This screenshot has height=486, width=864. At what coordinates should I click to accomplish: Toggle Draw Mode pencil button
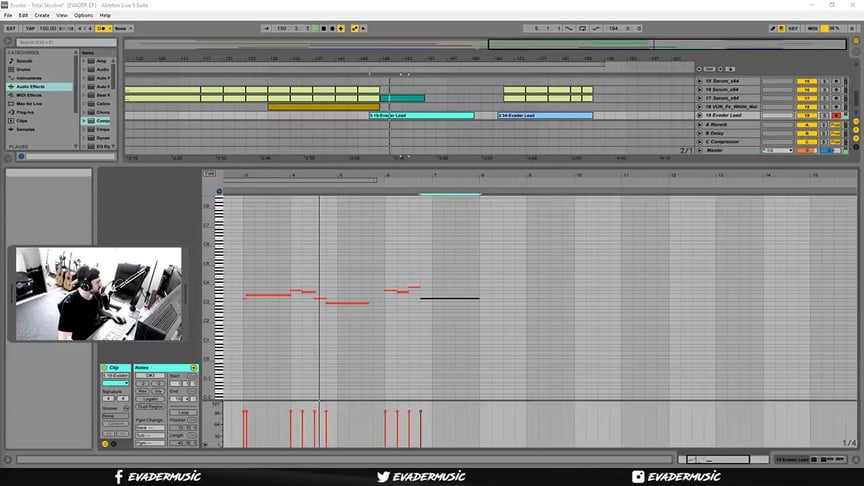[773, 29]
